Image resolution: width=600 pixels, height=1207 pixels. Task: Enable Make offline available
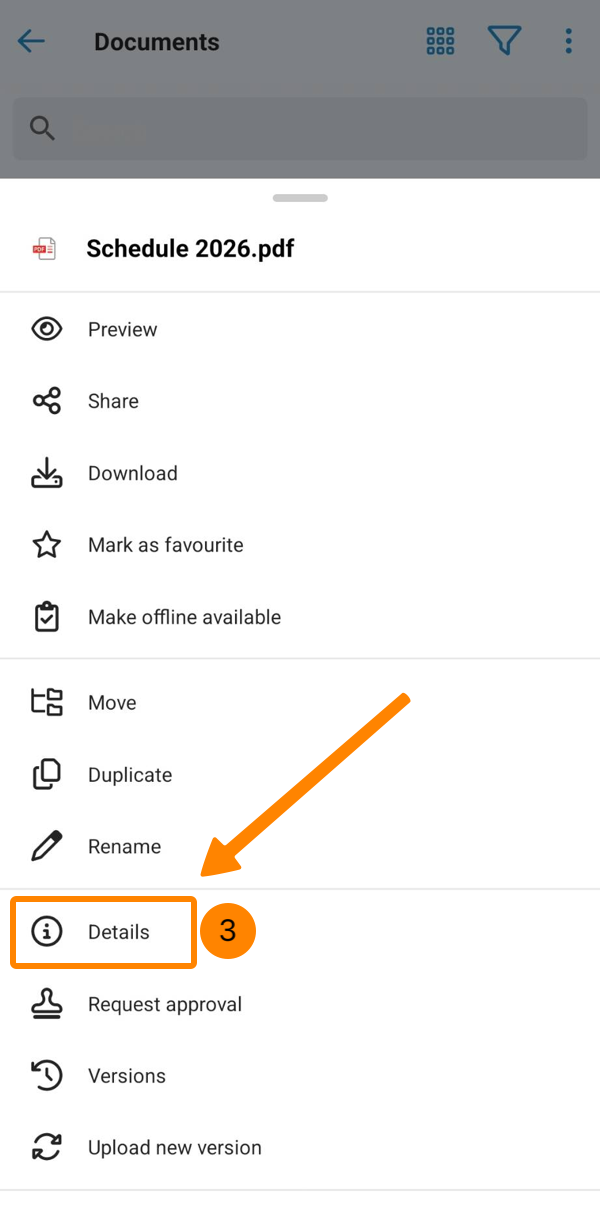click(184, 617)
